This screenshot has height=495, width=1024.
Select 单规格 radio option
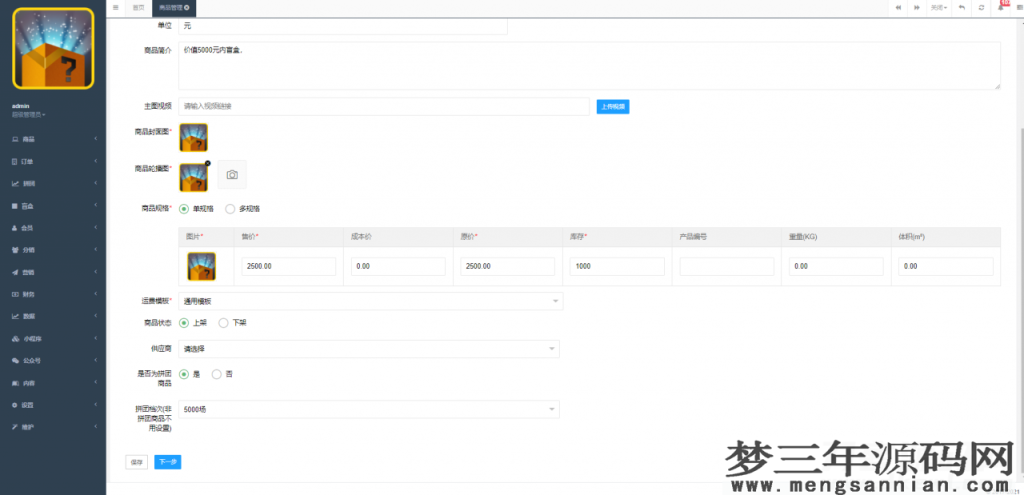click(184, 209)
